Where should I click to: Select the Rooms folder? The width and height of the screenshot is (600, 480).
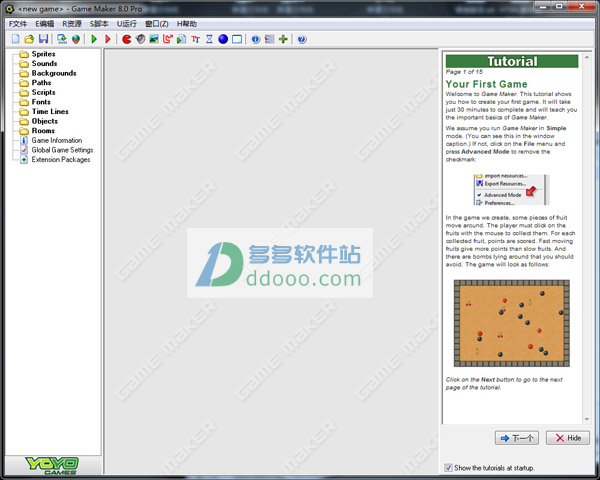(x=43, y=131)
